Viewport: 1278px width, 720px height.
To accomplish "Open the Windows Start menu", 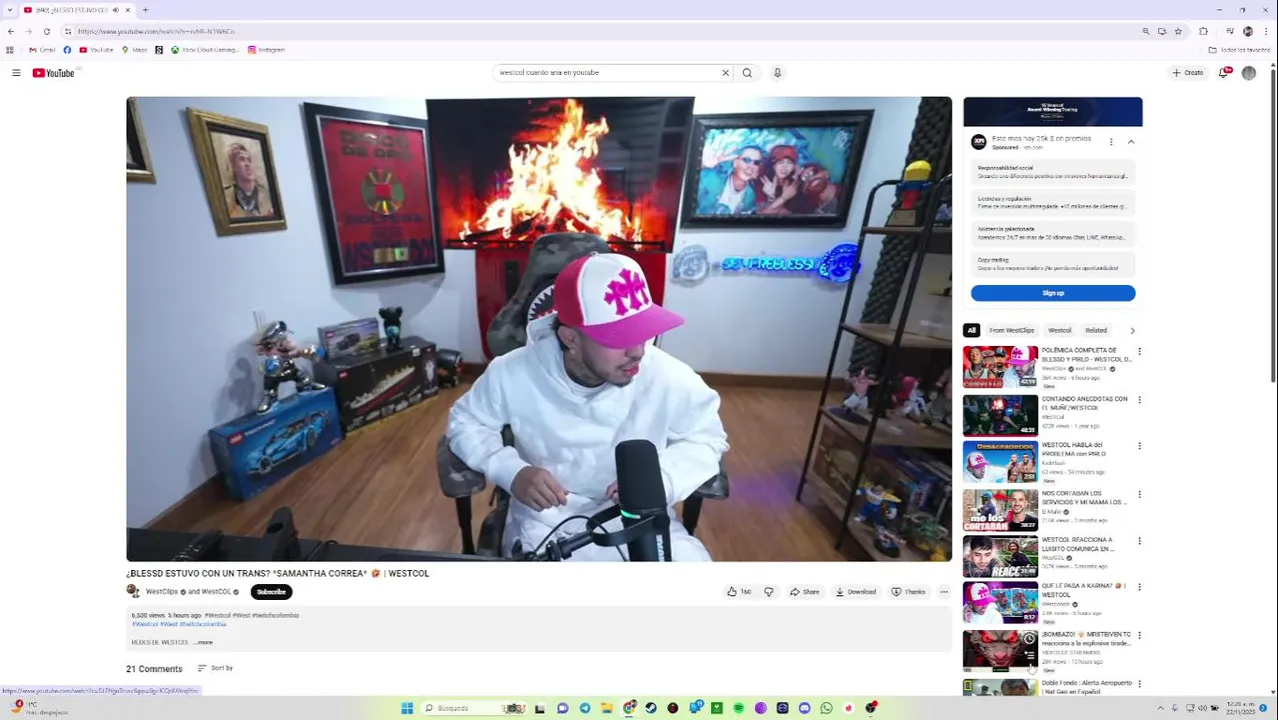I will (407, 708).
